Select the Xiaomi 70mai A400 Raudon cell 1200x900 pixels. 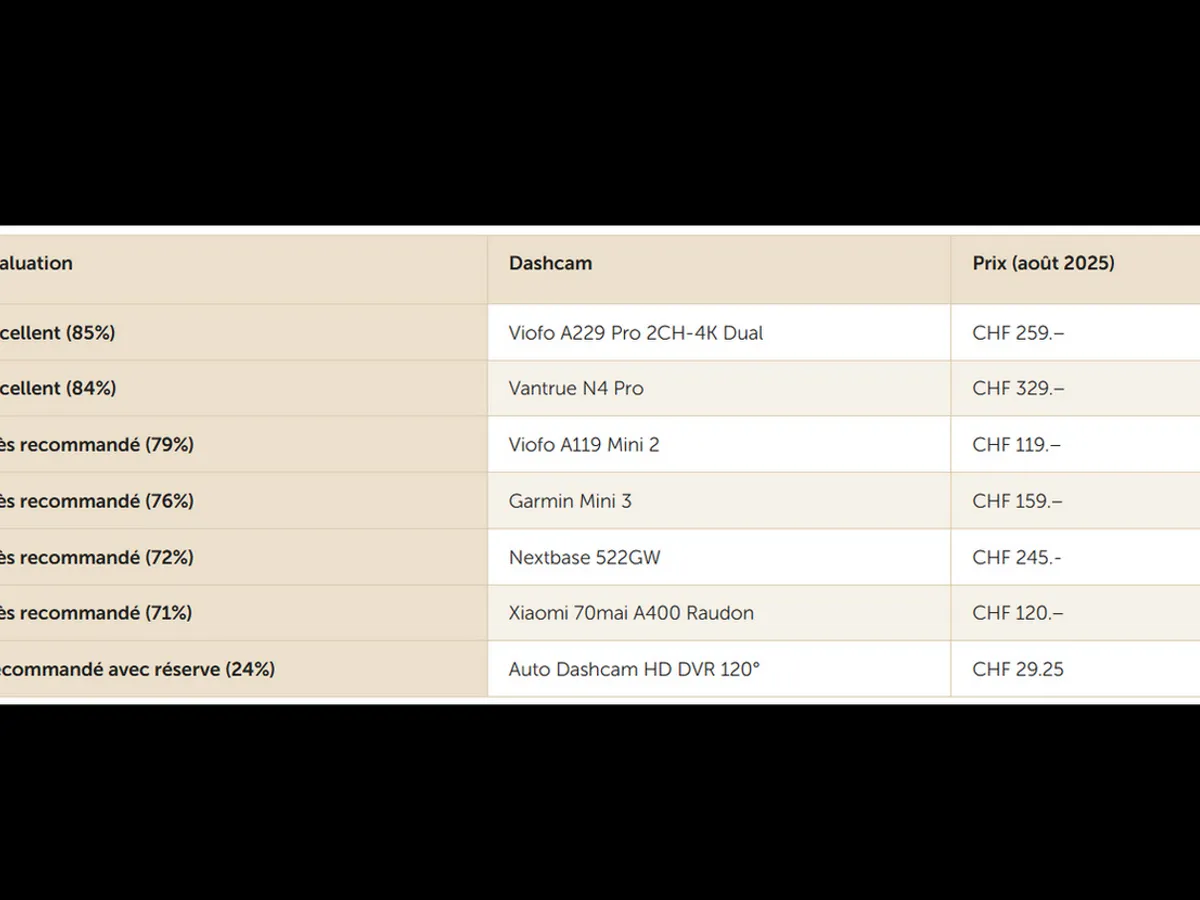[631, 613]
